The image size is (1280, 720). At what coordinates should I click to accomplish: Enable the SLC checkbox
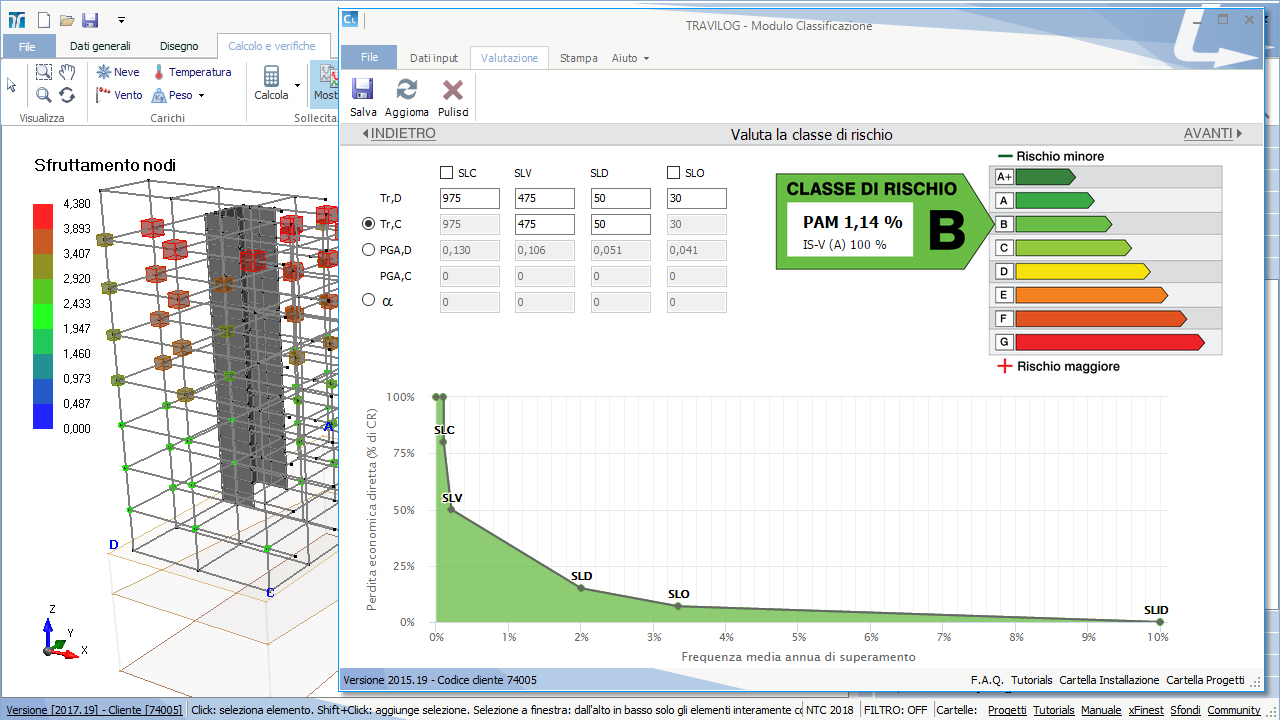(447, 173)
